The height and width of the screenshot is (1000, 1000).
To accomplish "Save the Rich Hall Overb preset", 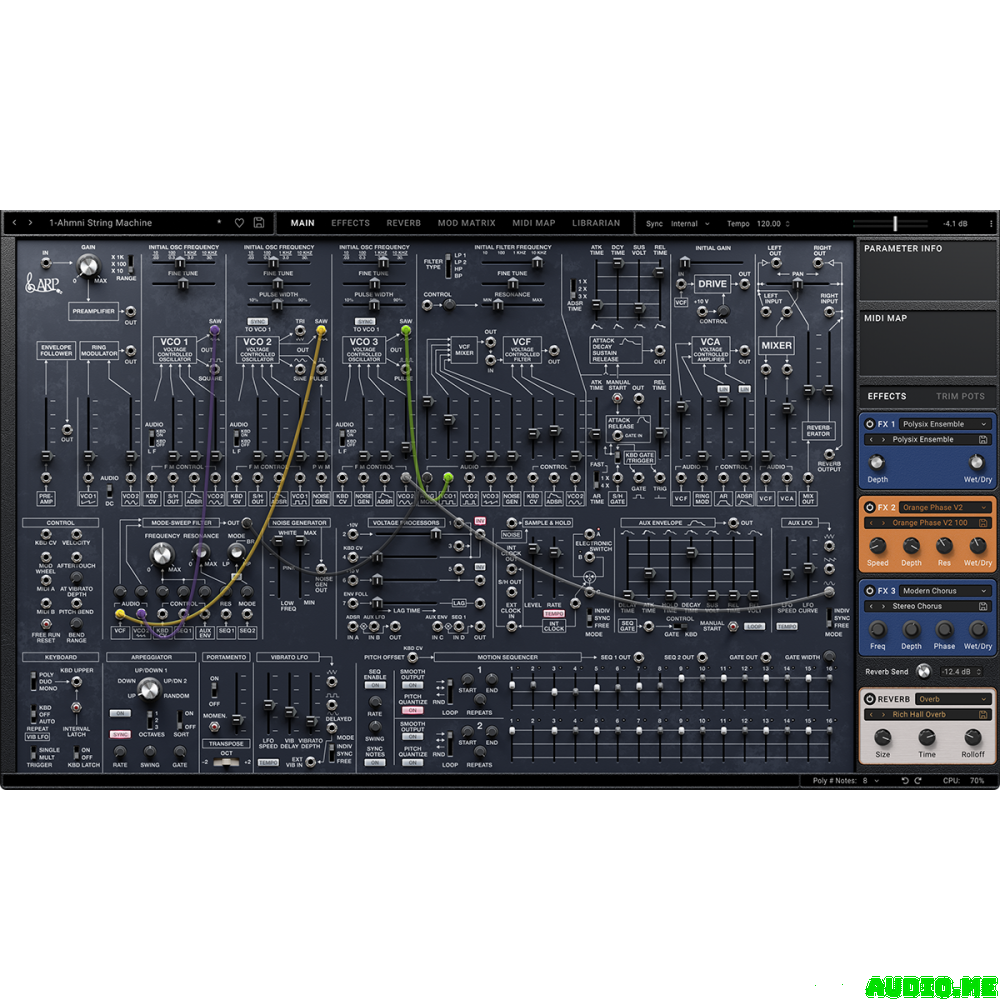I will pos(983,715).
